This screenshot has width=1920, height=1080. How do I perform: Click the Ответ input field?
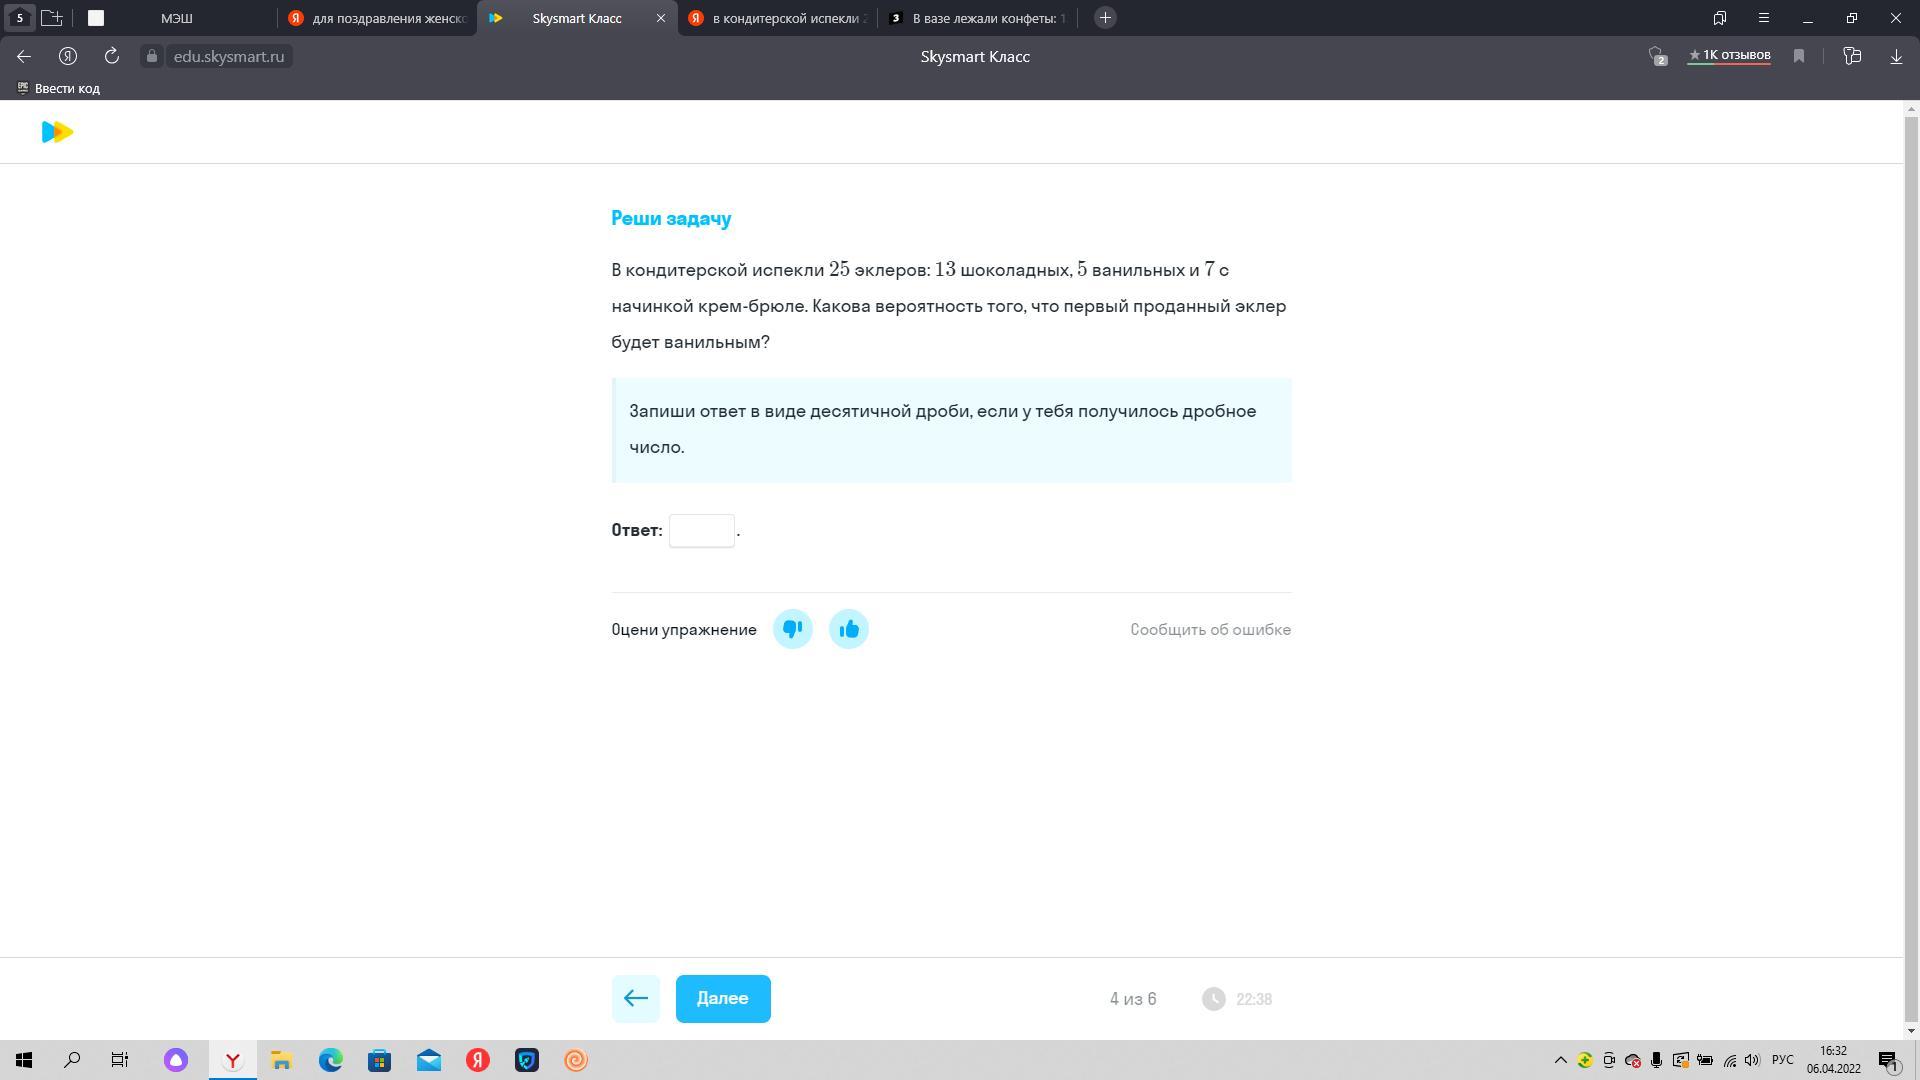pos(701,530)
